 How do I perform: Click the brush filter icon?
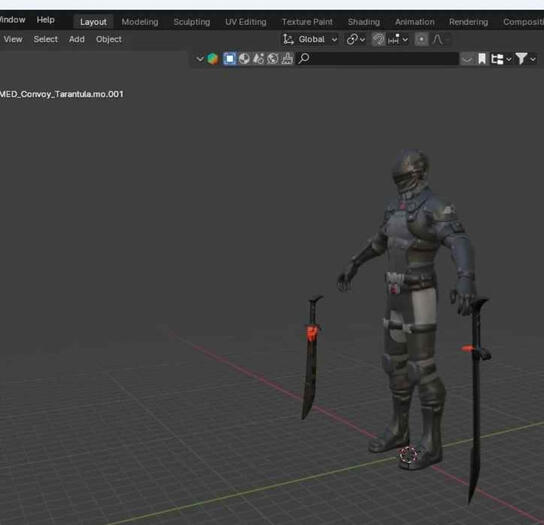tap(287, 59)
